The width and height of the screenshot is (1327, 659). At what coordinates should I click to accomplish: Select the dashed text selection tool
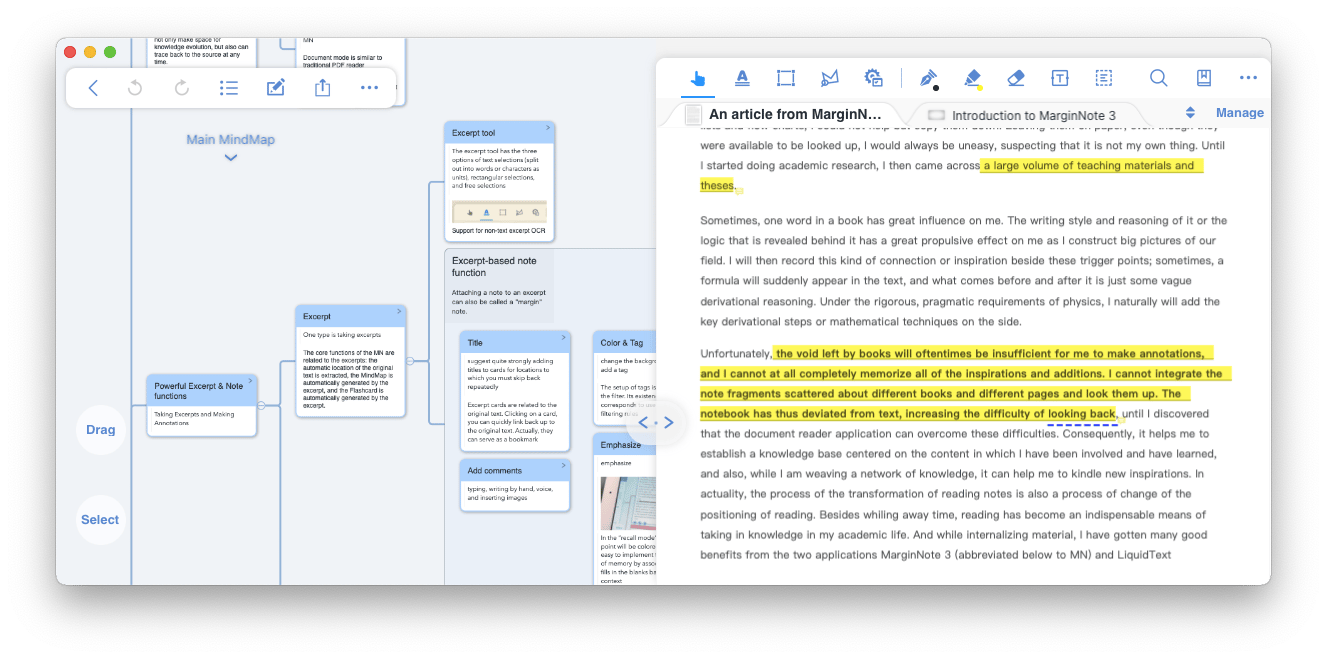click(x=1104, y=78)
